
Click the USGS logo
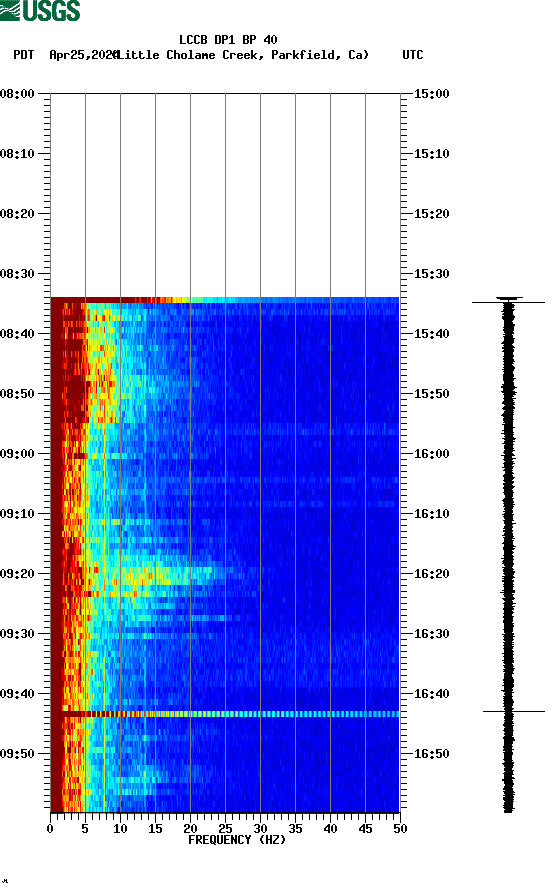40,10
